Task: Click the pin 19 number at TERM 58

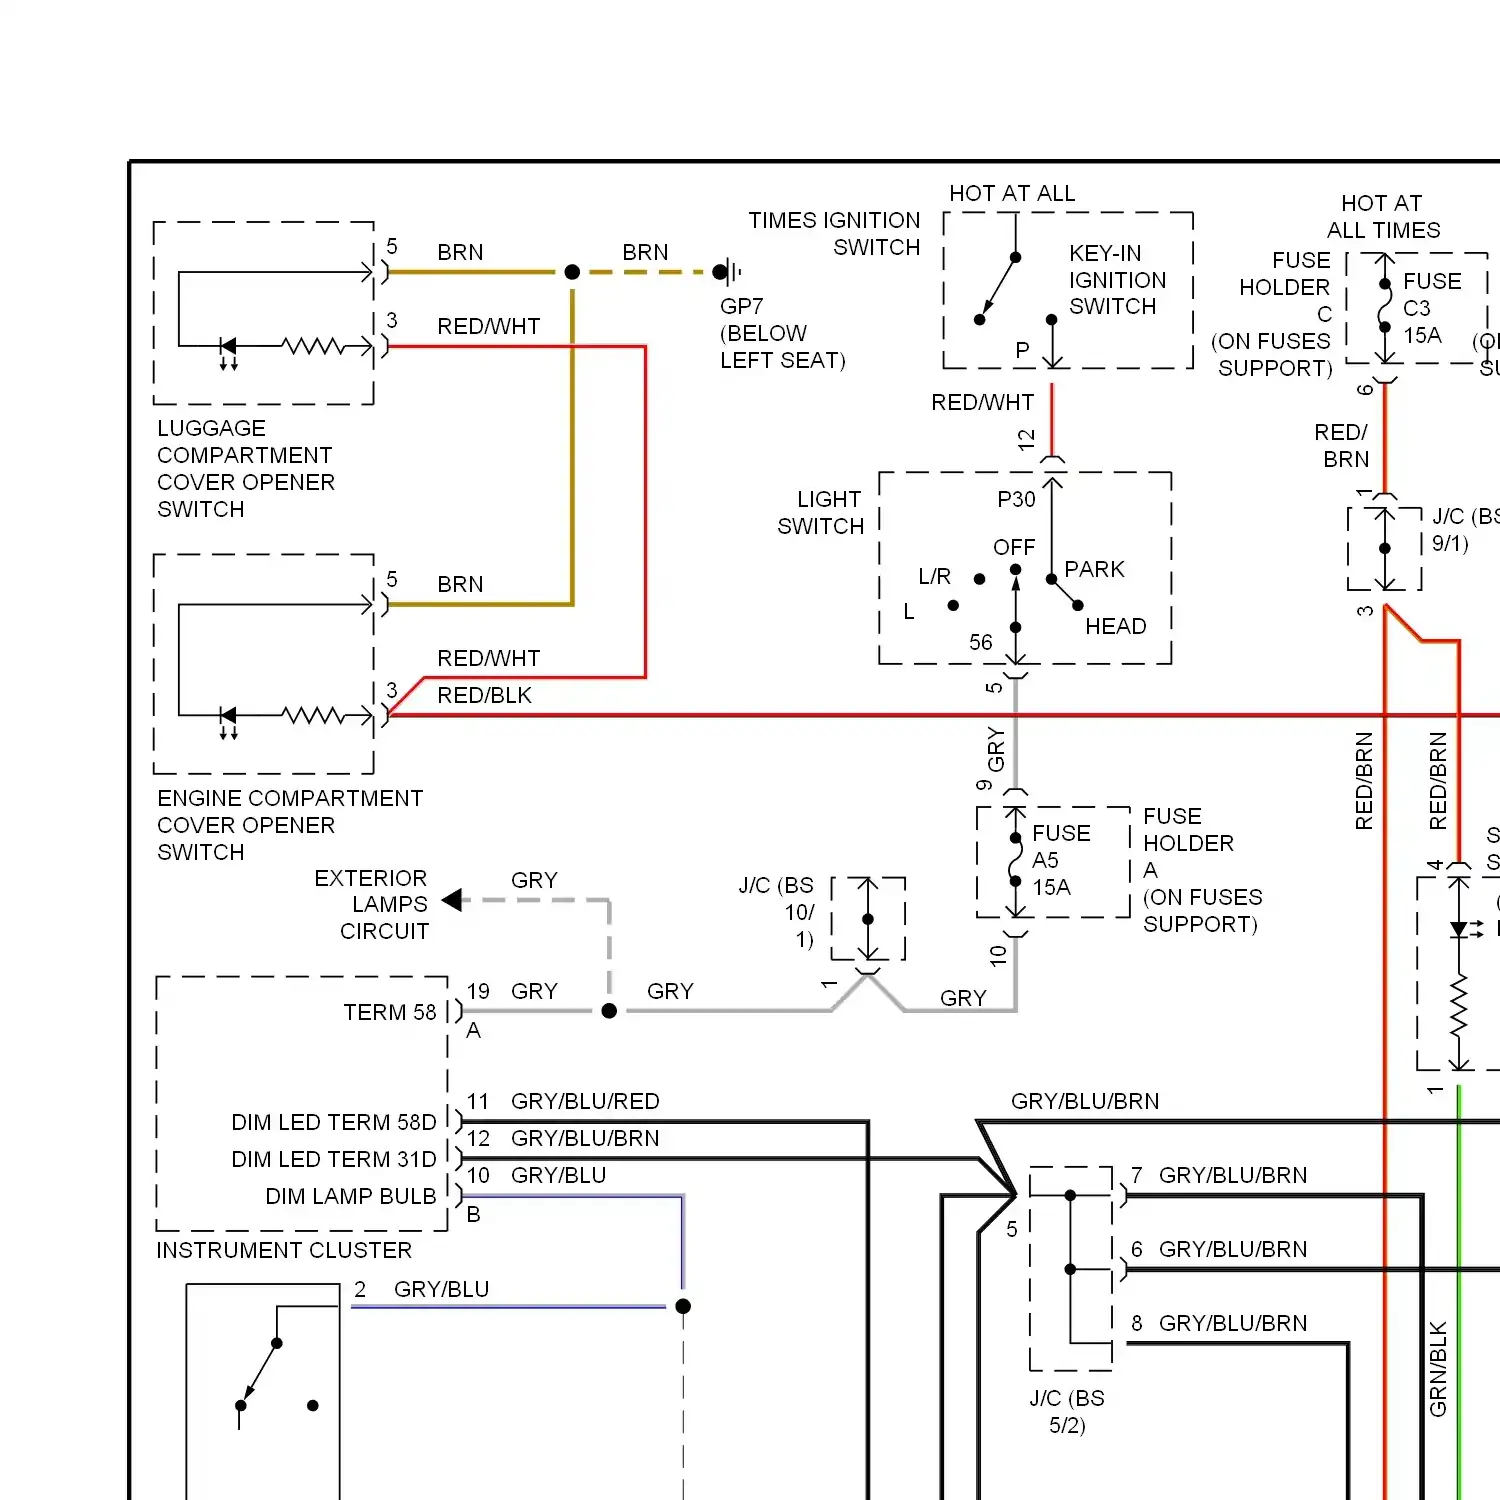Action: [x=478, y=991]
